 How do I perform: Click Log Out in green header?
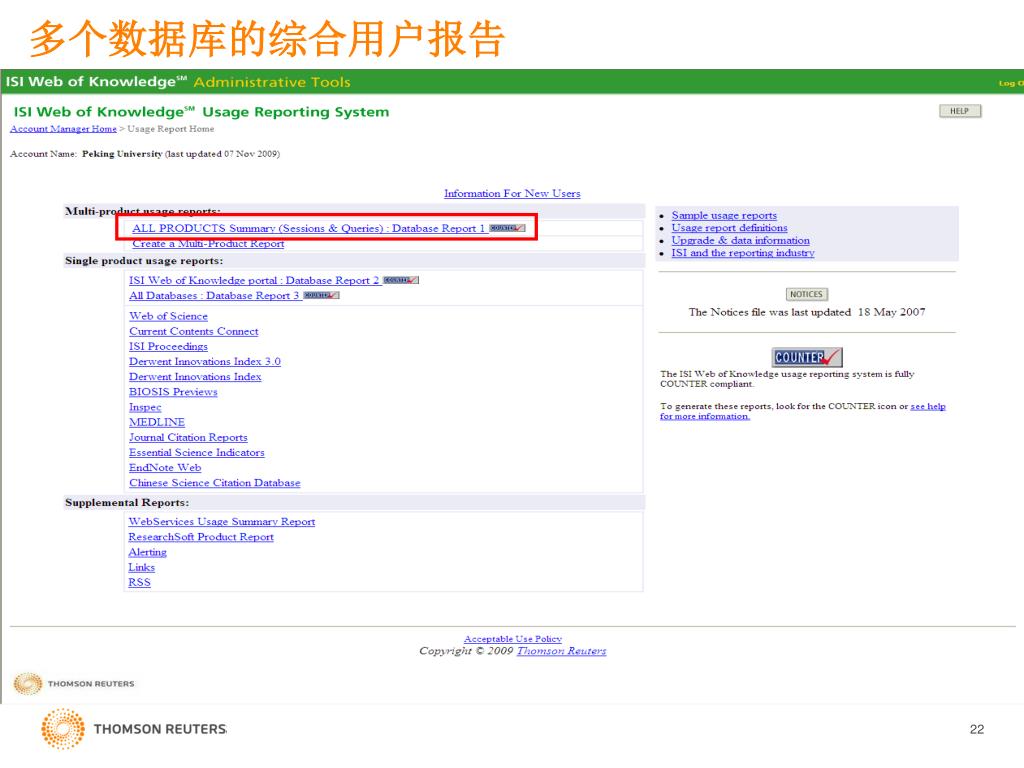click(1011, 83)
